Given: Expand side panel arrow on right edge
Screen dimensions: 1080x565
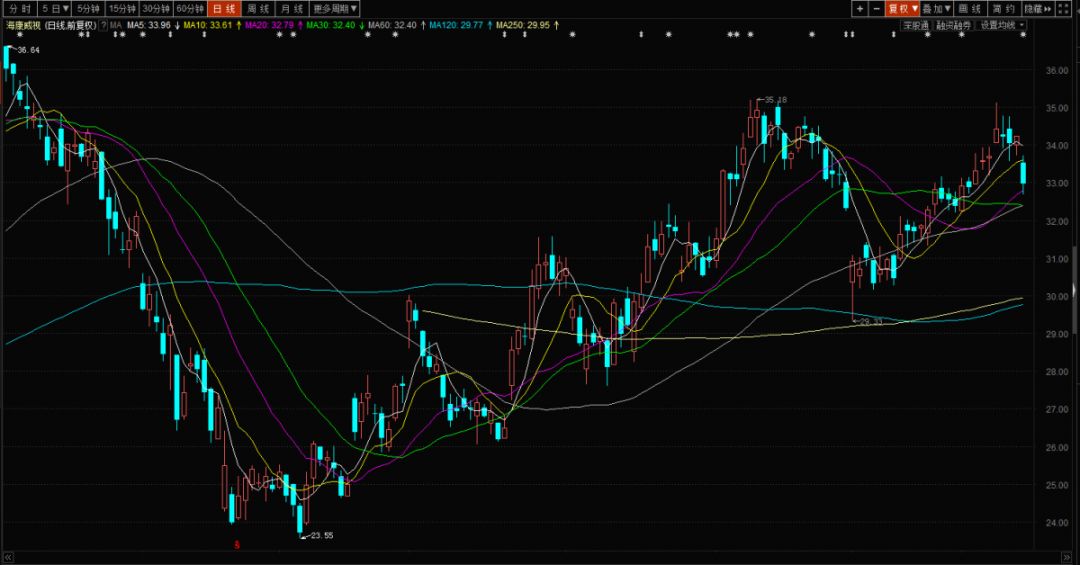Looking at the screenshot, I should click(x=1075, y=291).
